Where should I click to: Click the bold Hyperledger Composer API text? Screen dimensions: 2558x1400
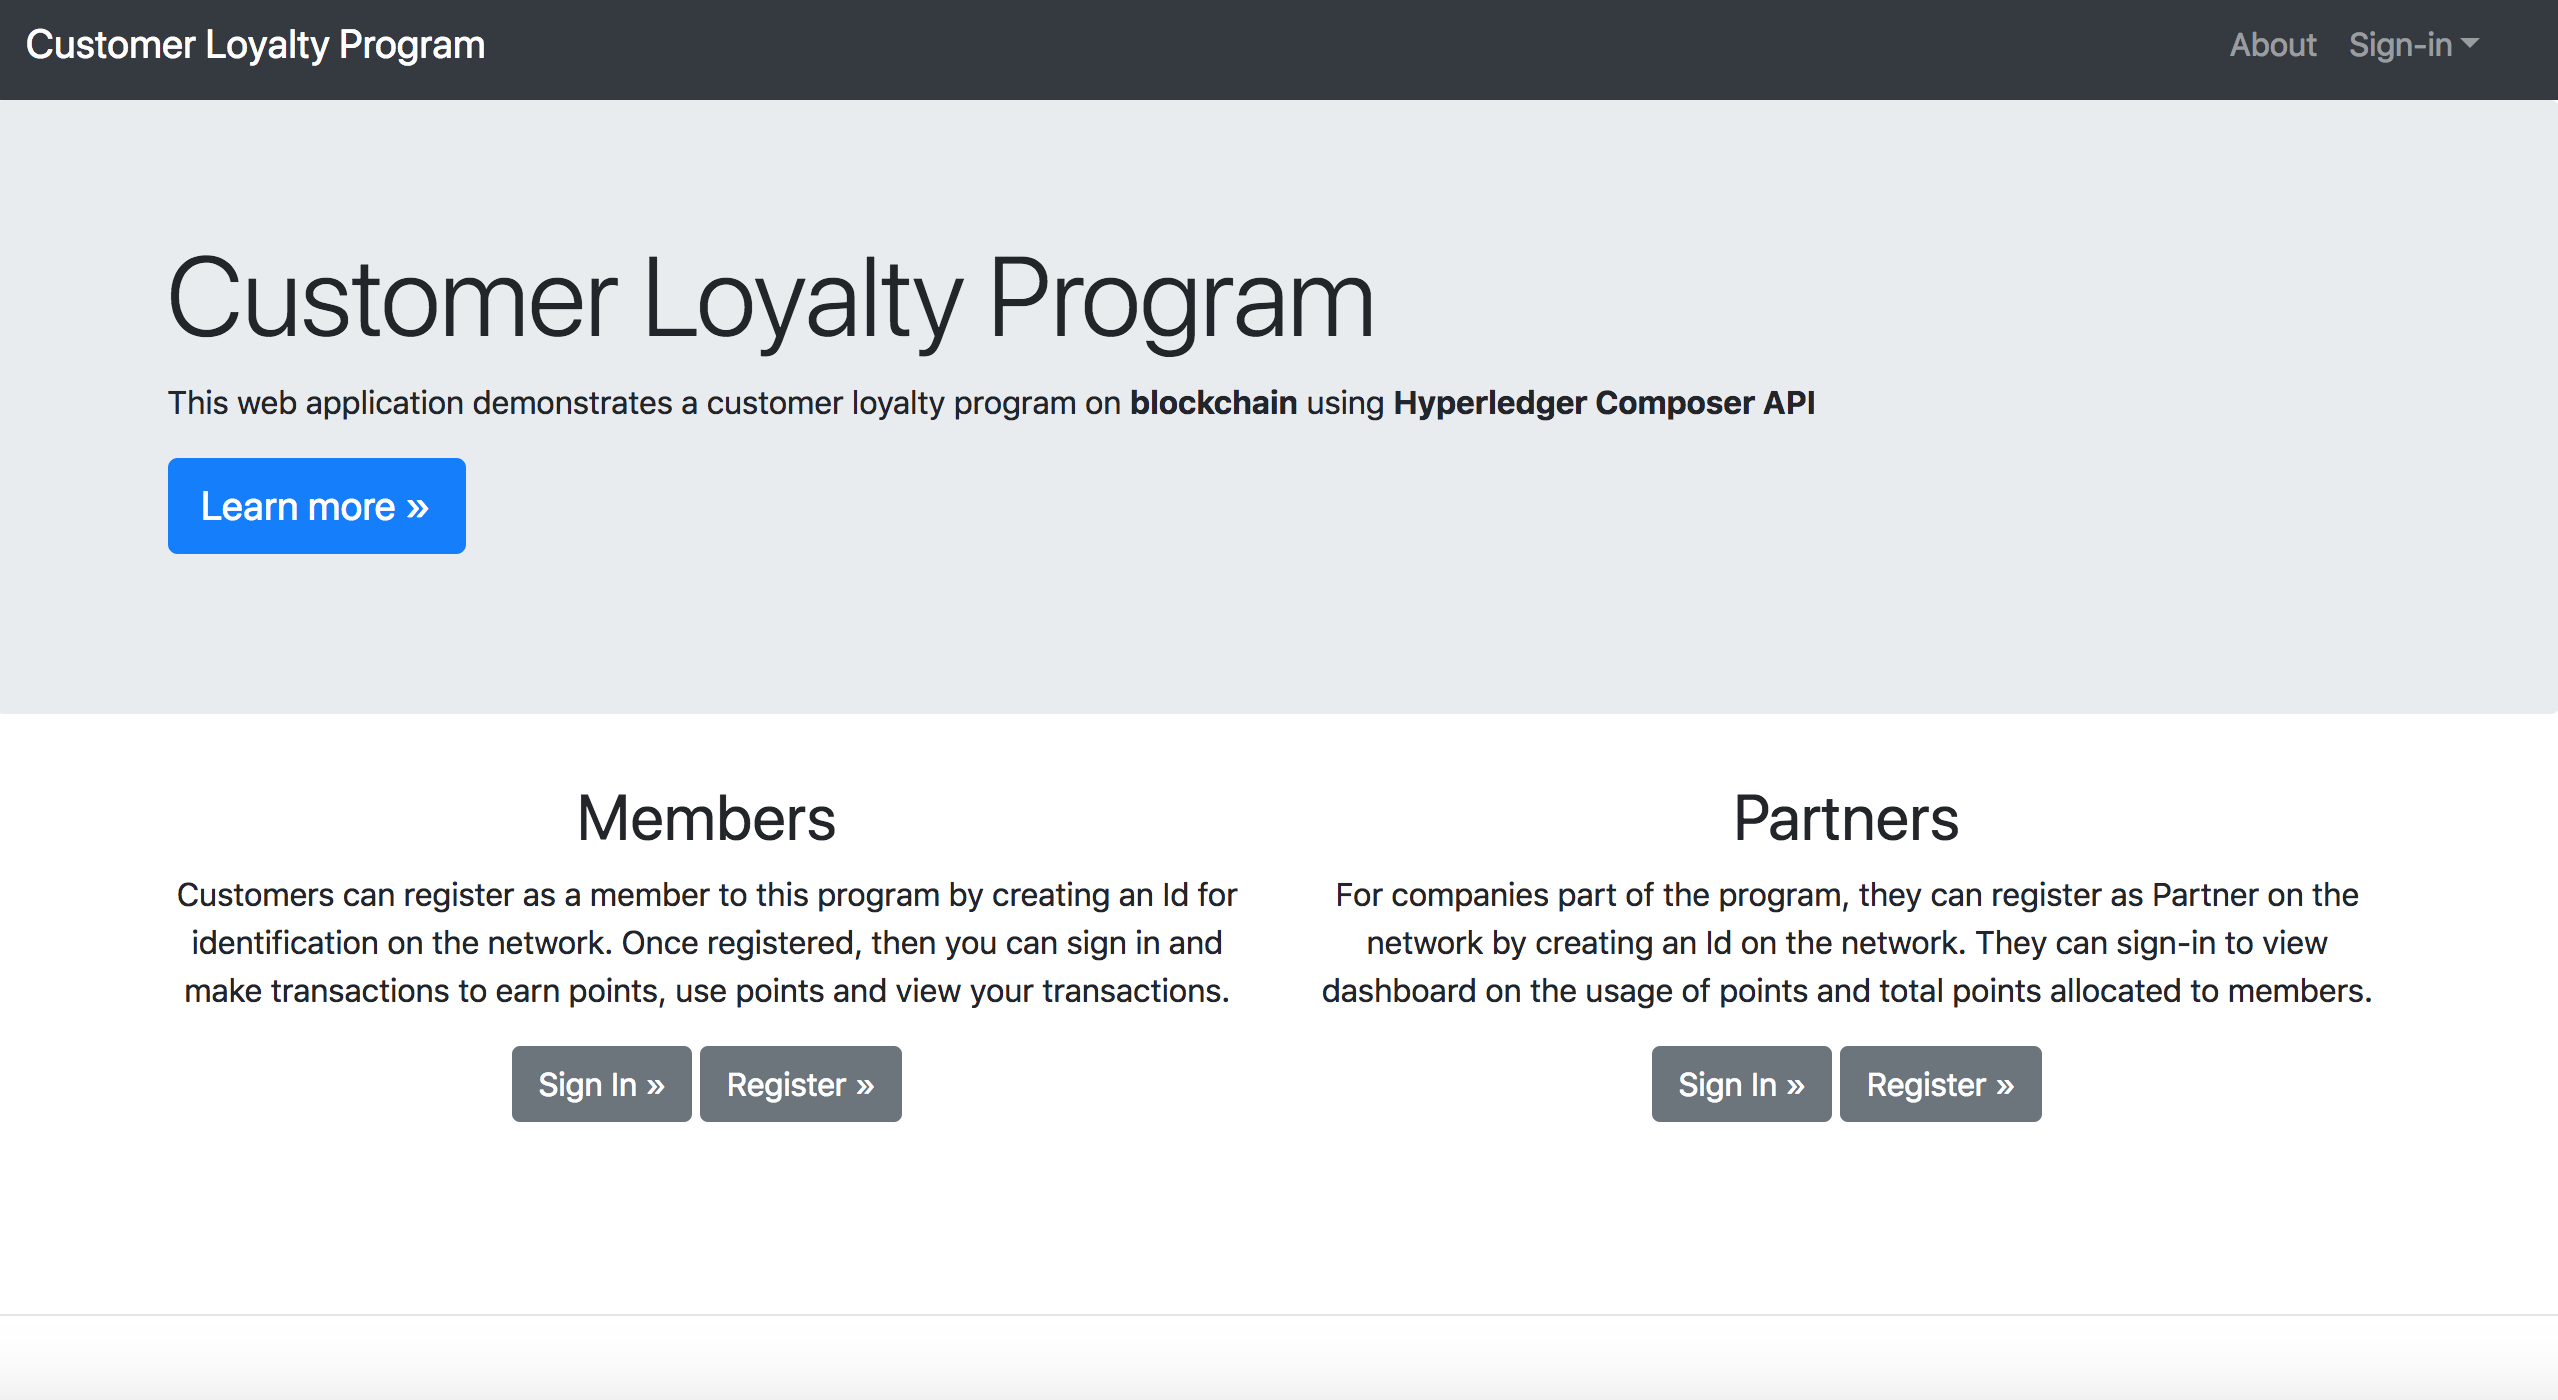click(1603, 402)
